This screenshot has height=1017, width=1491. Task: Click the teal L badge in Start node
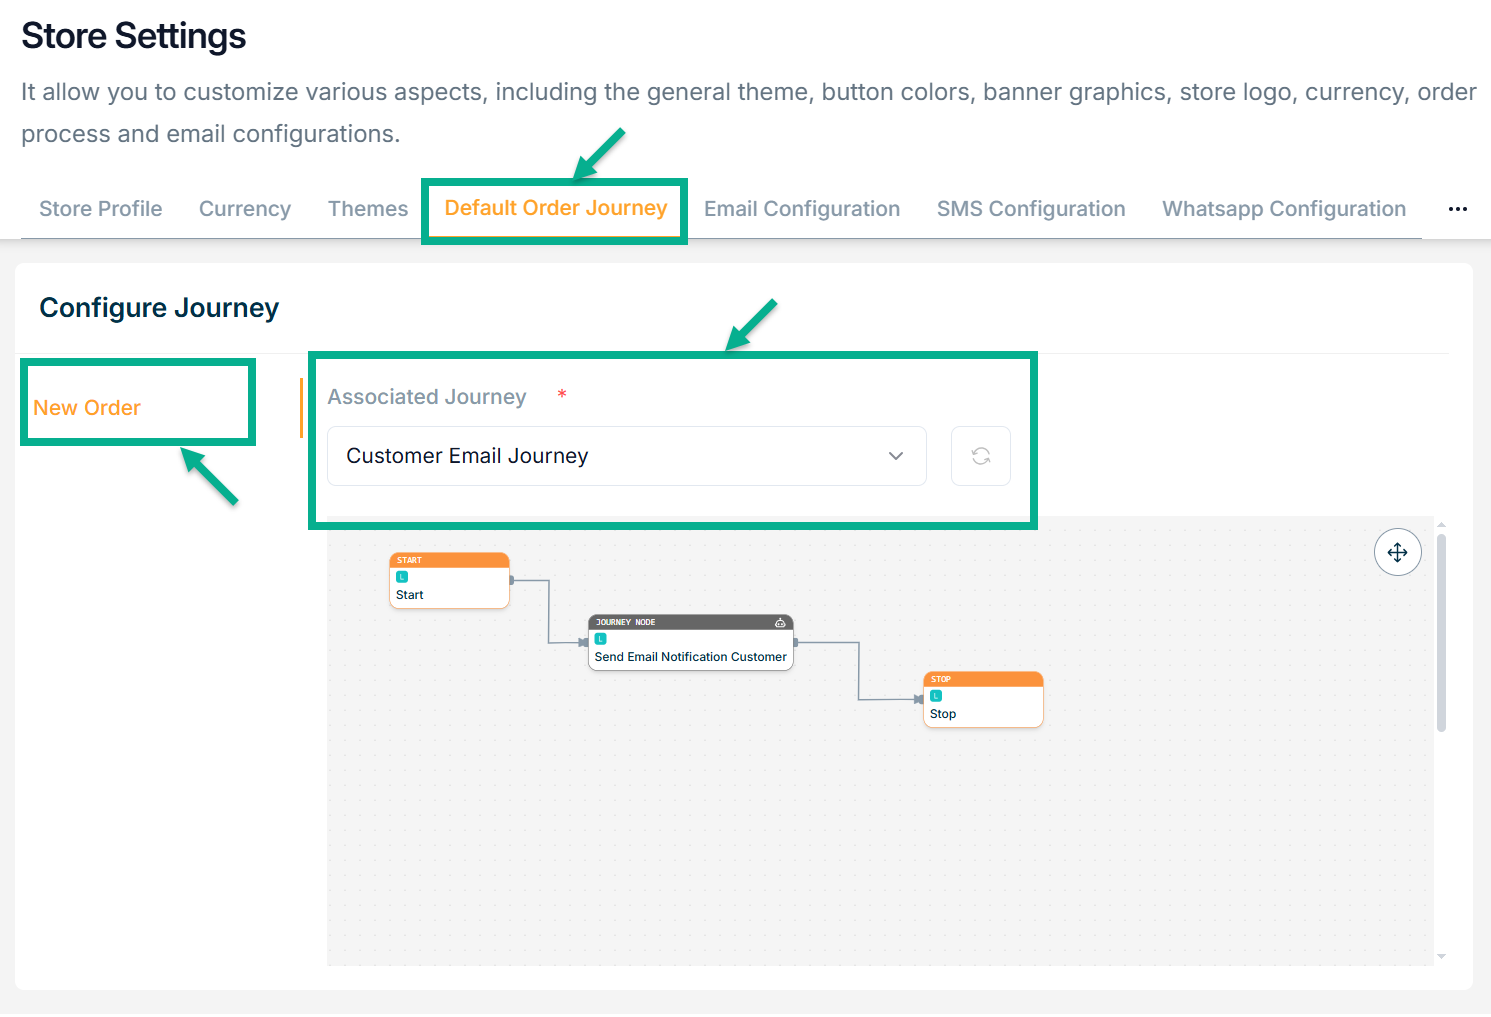[x=402, y=577]
